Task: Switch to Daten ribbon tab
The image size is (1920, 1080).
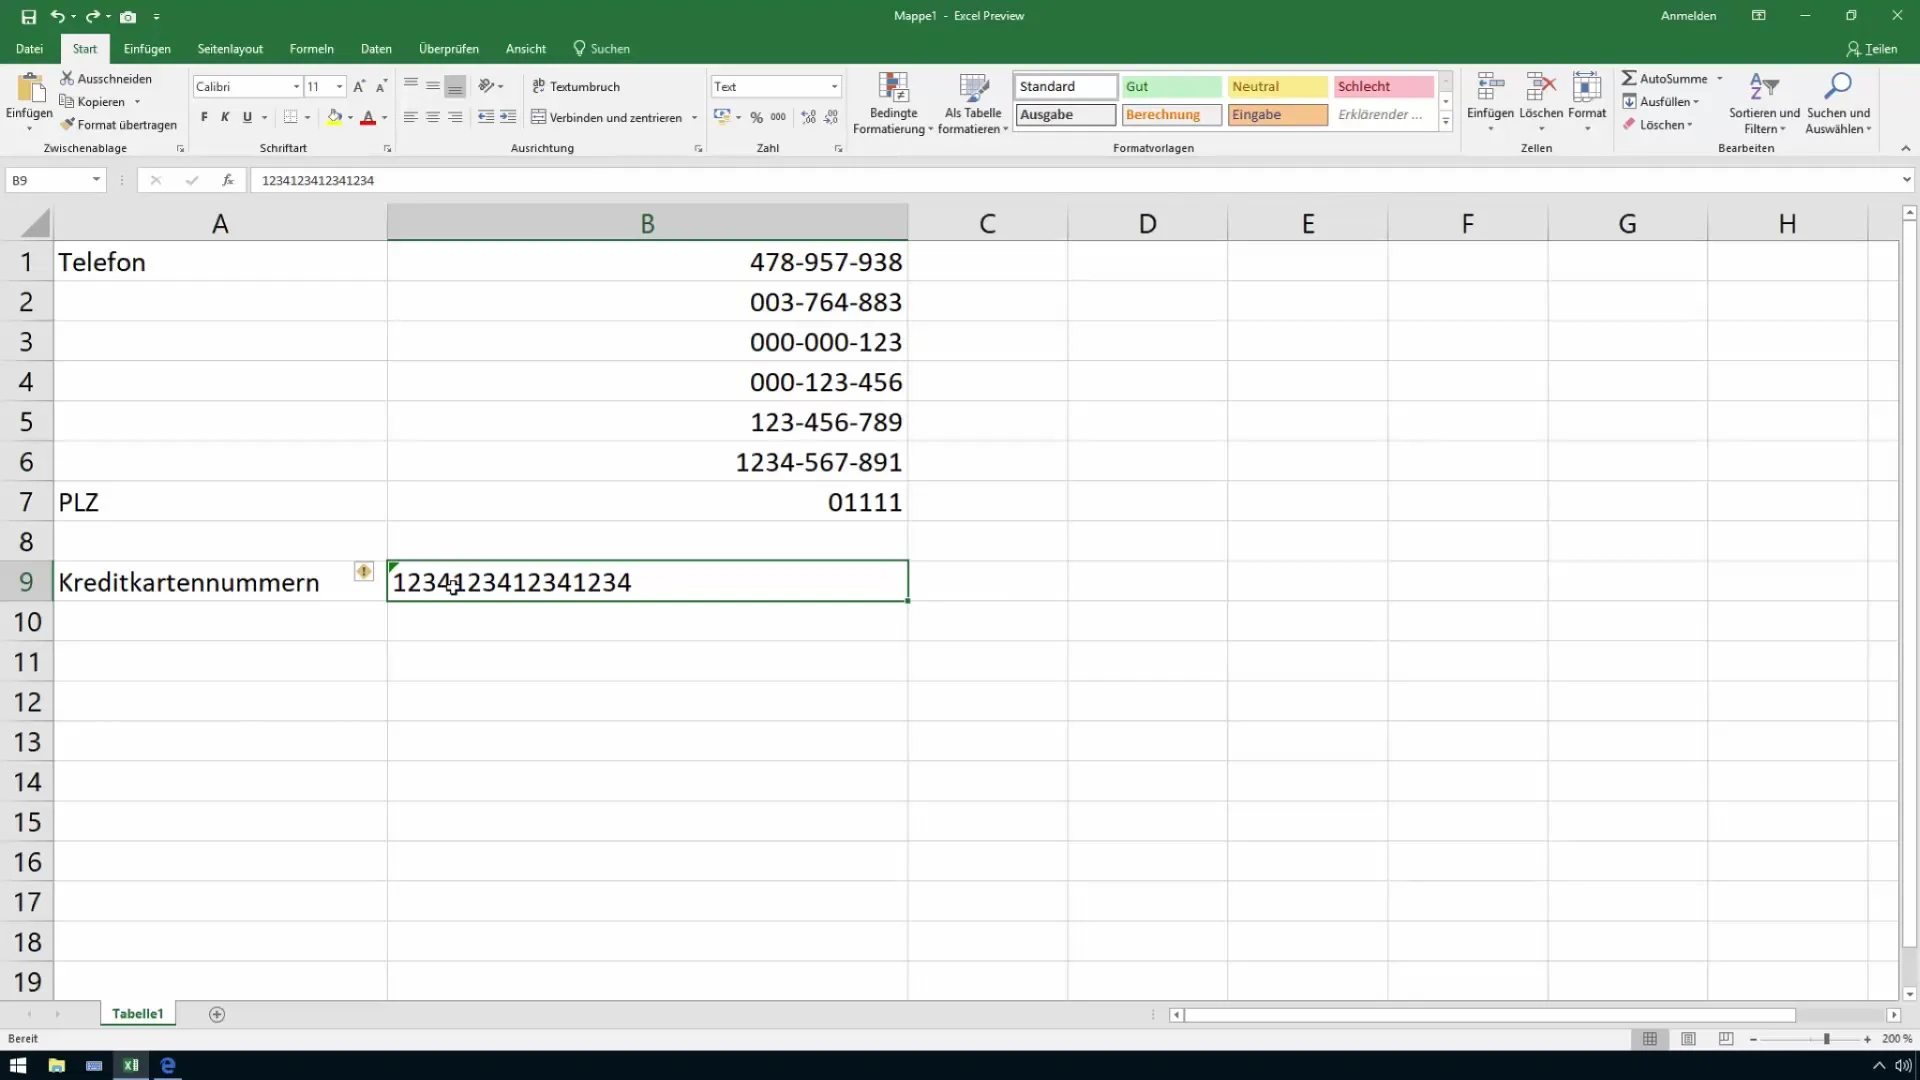Action: point(376,48)
